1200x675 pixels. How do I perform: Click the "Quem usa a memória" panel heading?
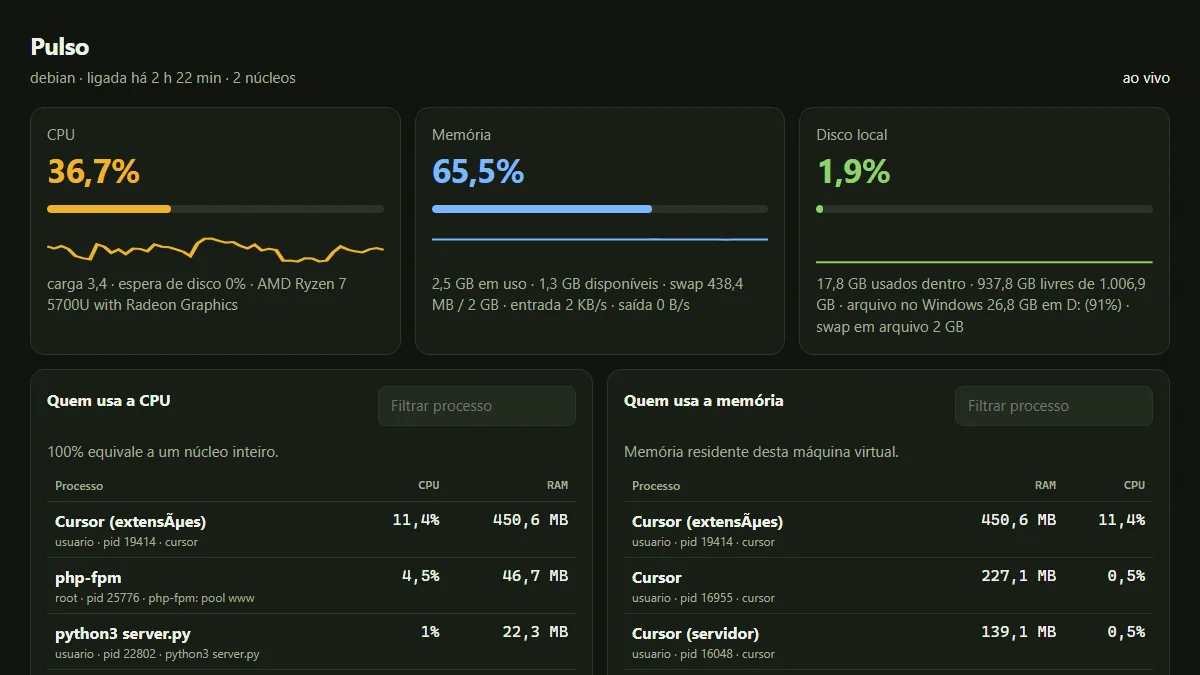[704, 401]
